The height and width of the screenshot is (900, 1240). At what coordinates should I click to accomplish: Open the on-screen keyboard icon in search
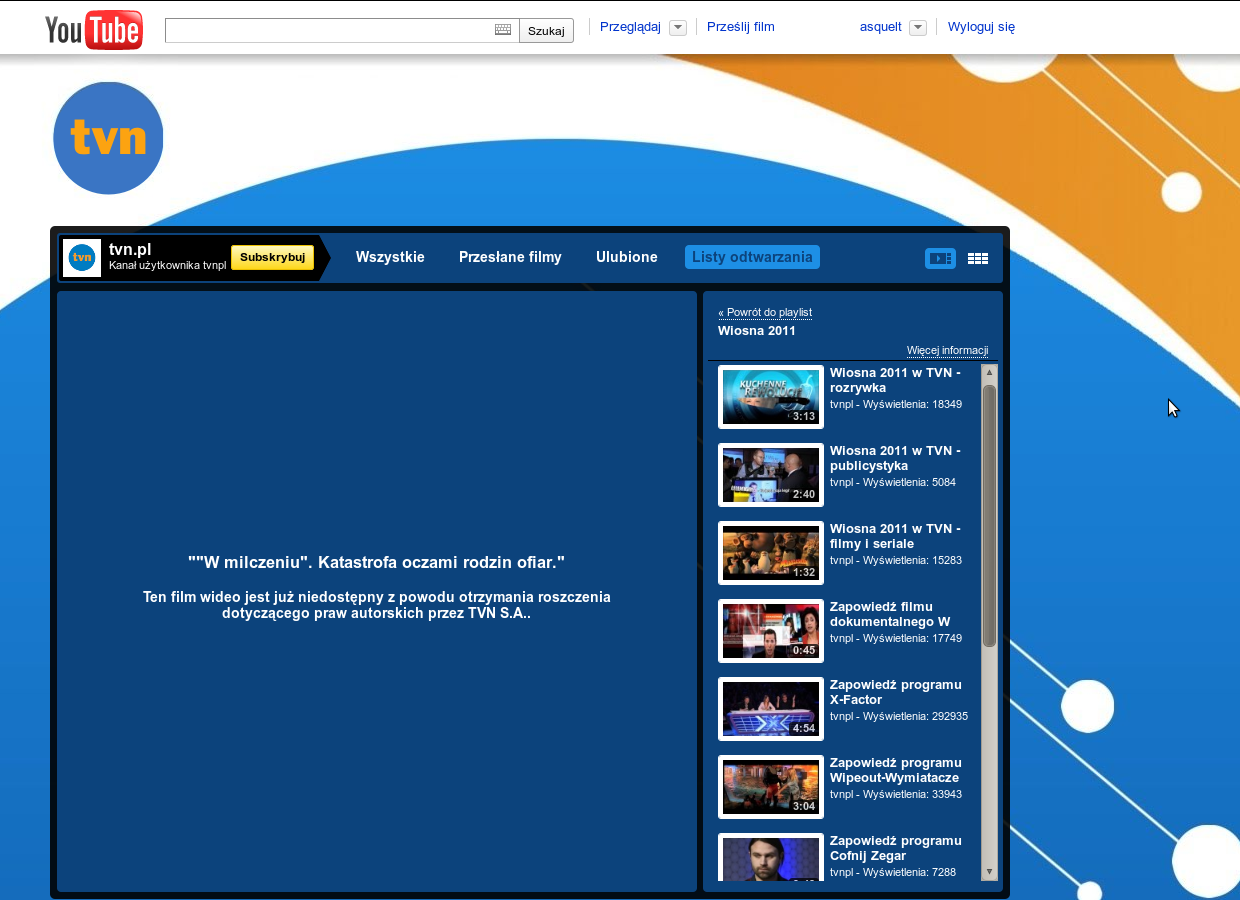pyautogui.click(x=503, y=30)
